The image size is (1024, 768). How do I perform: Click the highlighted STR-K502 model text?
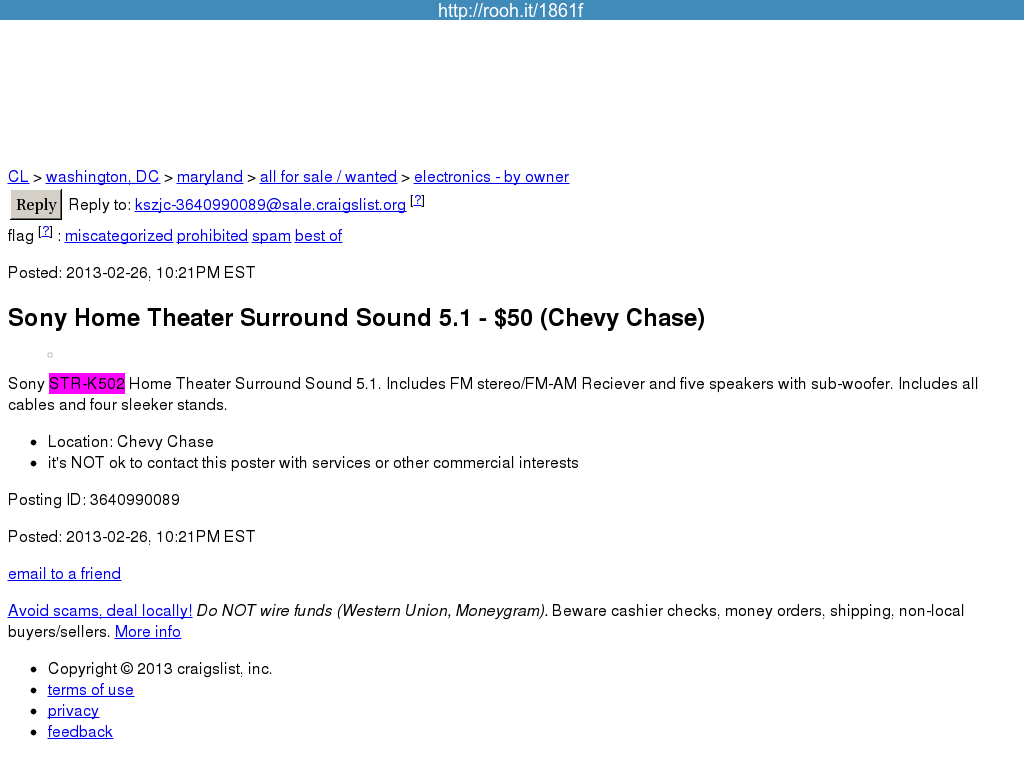(x=87, y=384)
